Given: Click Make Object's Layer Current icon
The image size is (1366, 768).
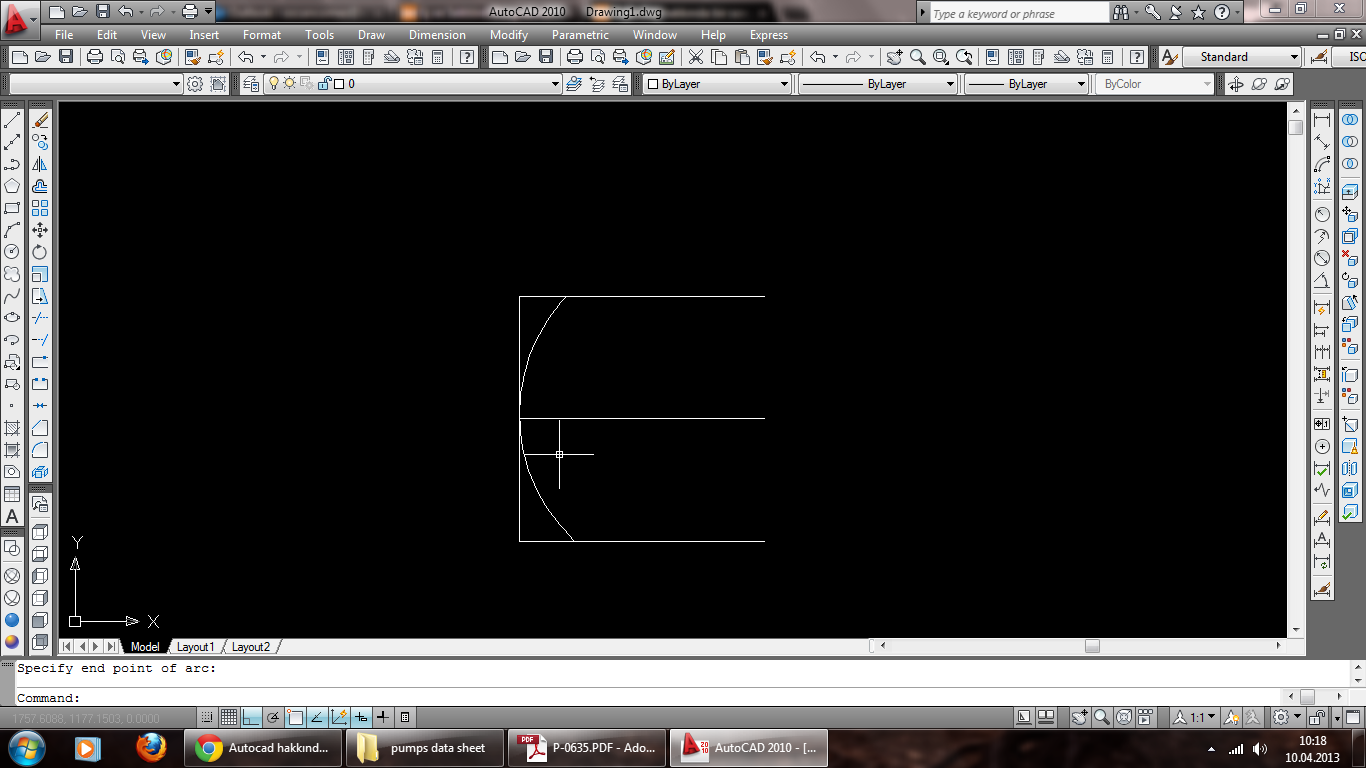Looking at the screenshot, I should pos(574,84).
